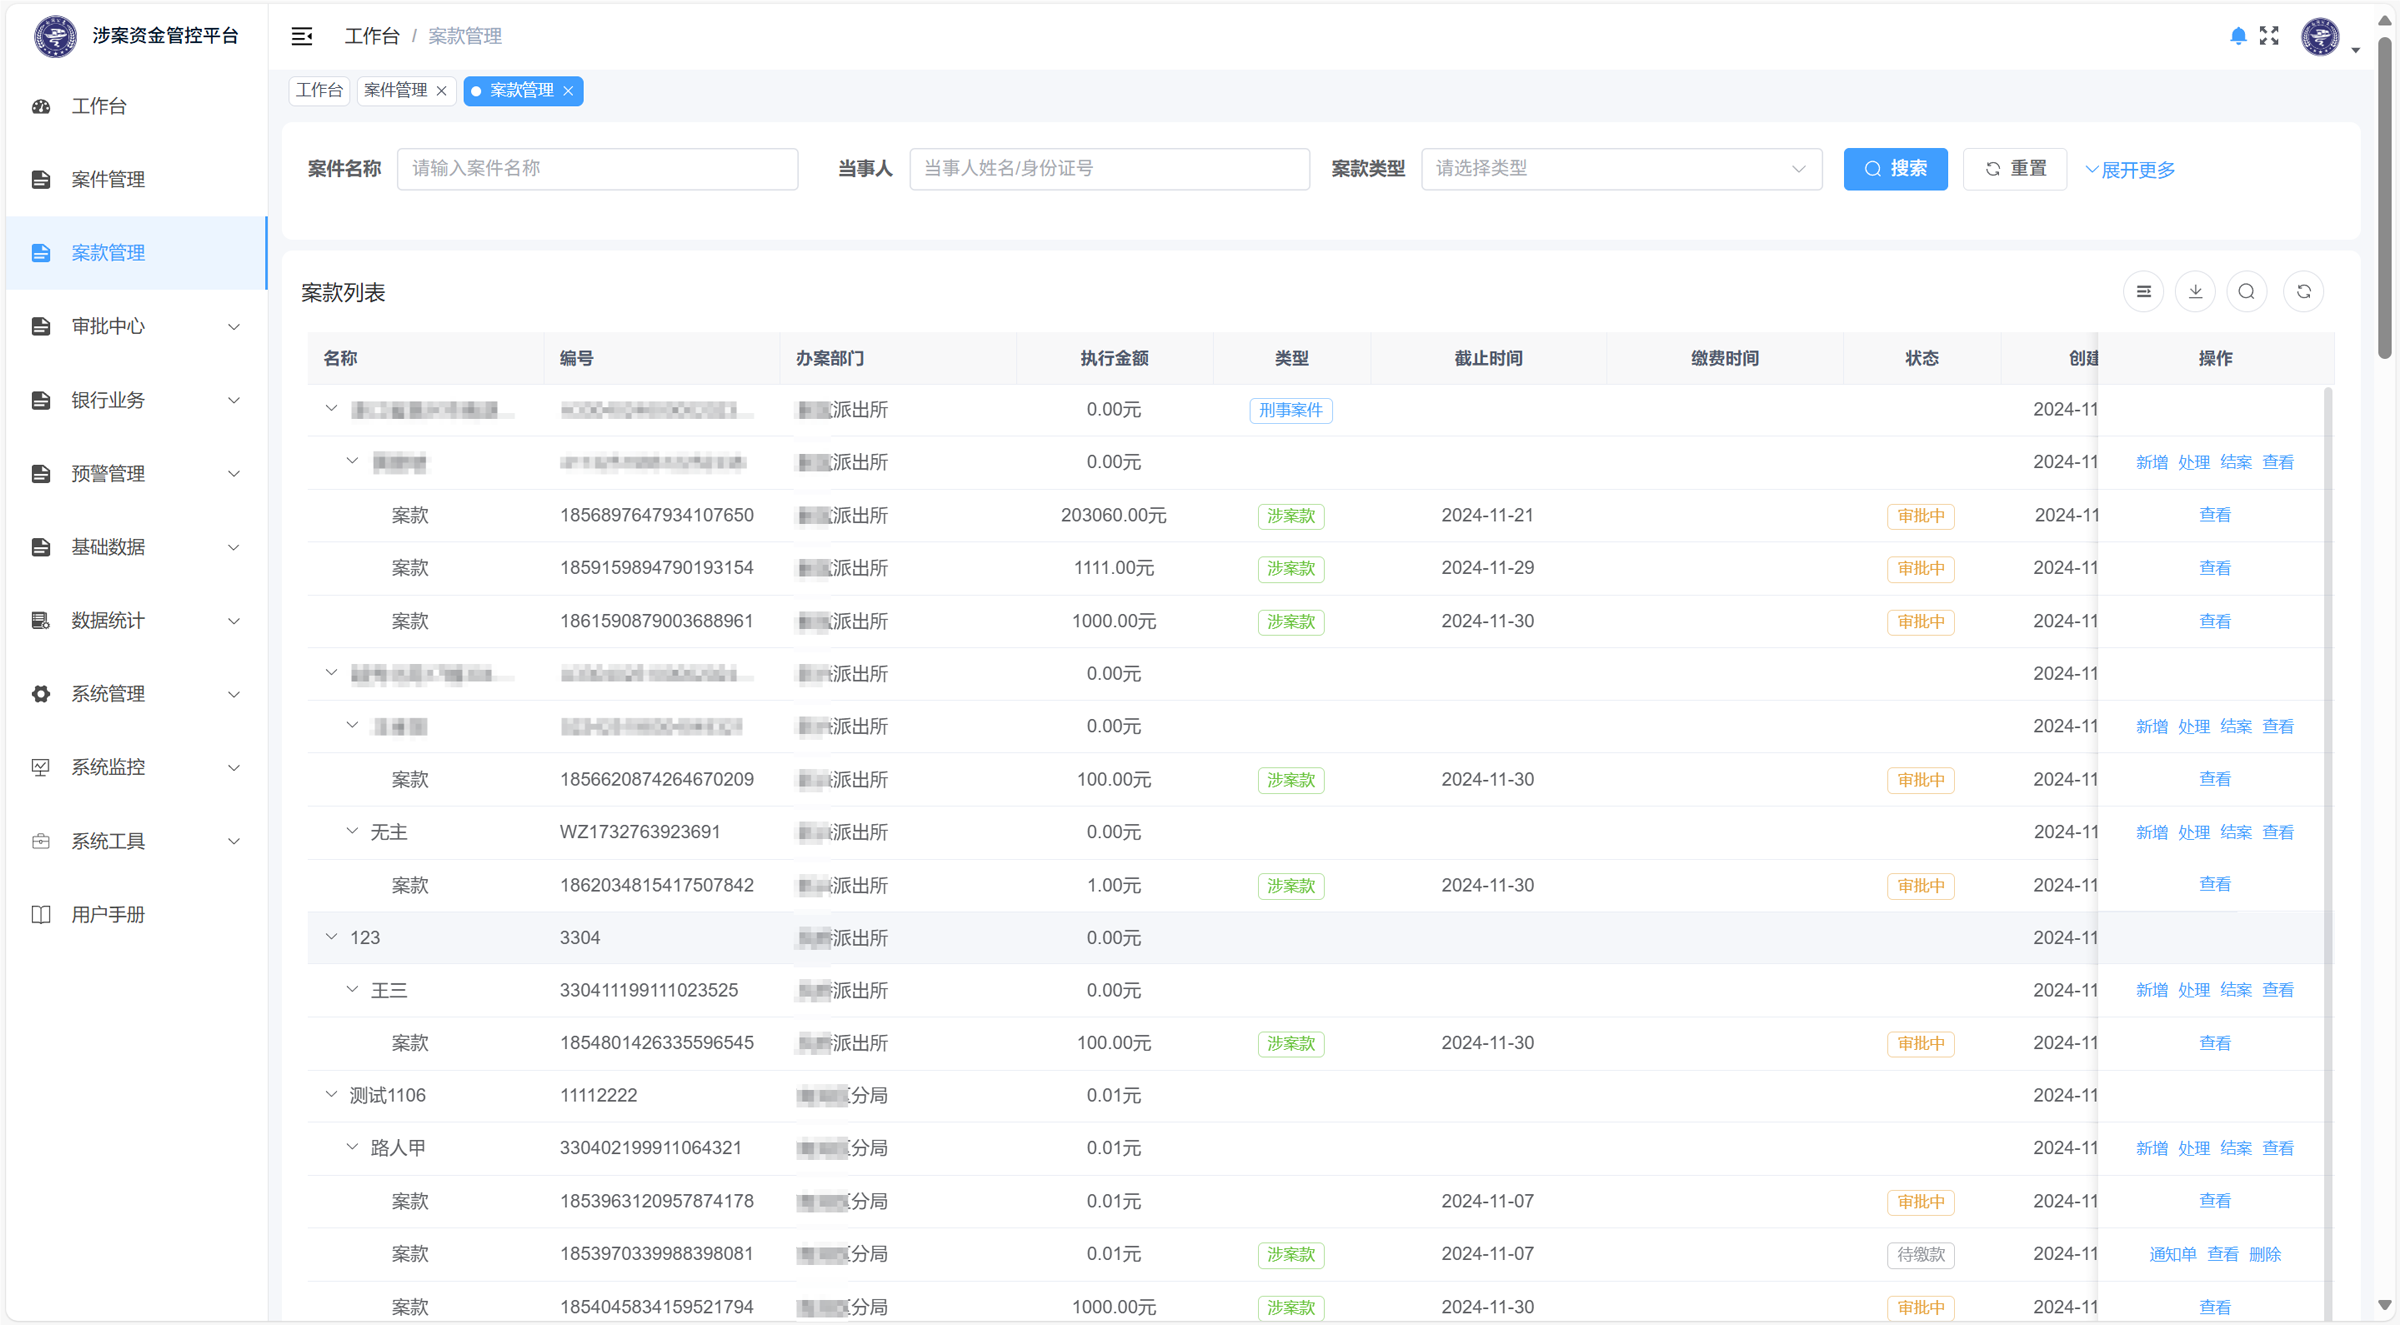Click the download export icon

click(2195, 292)
